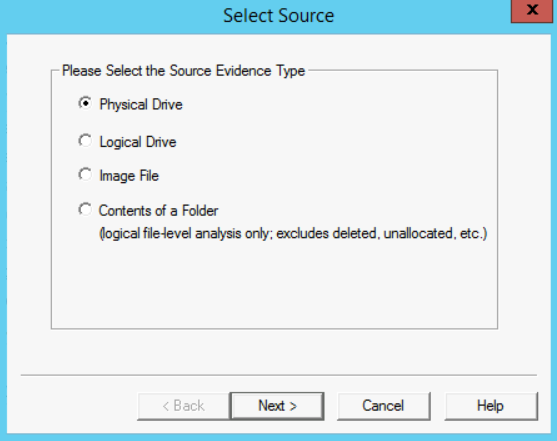The height and width of the screenshot is (441, 557).
Task: Click the 'Select Source' title bar text
Action: [279, 16]
